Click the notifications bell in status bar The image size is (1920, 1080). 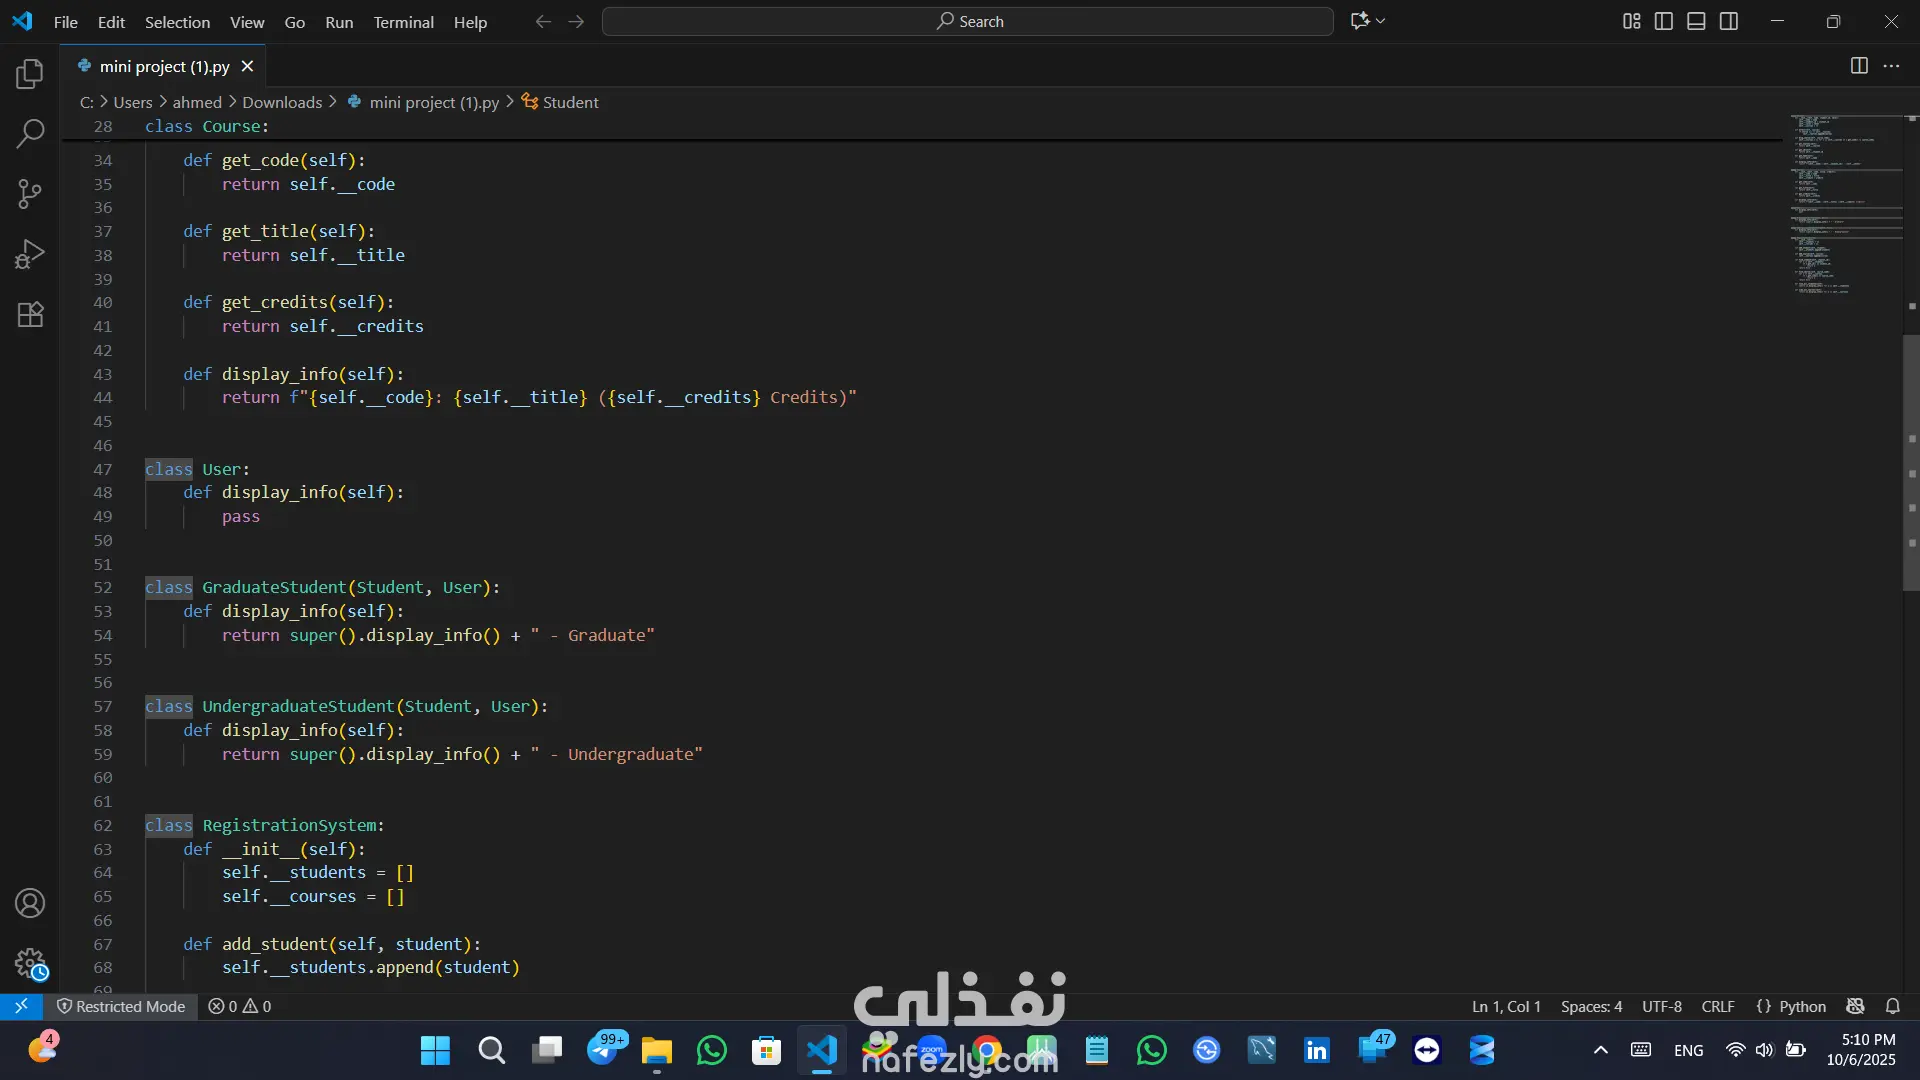(1892, 1006)
